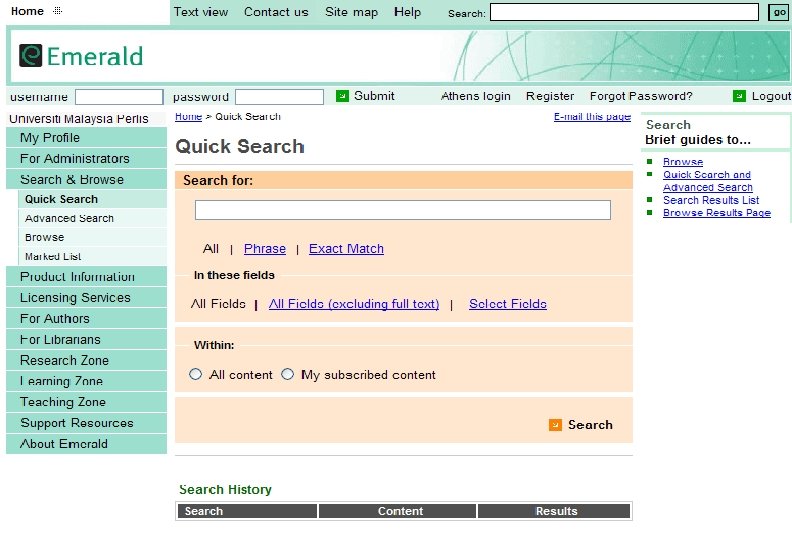Click Forgot Password? link

click(x=641, y=96)
